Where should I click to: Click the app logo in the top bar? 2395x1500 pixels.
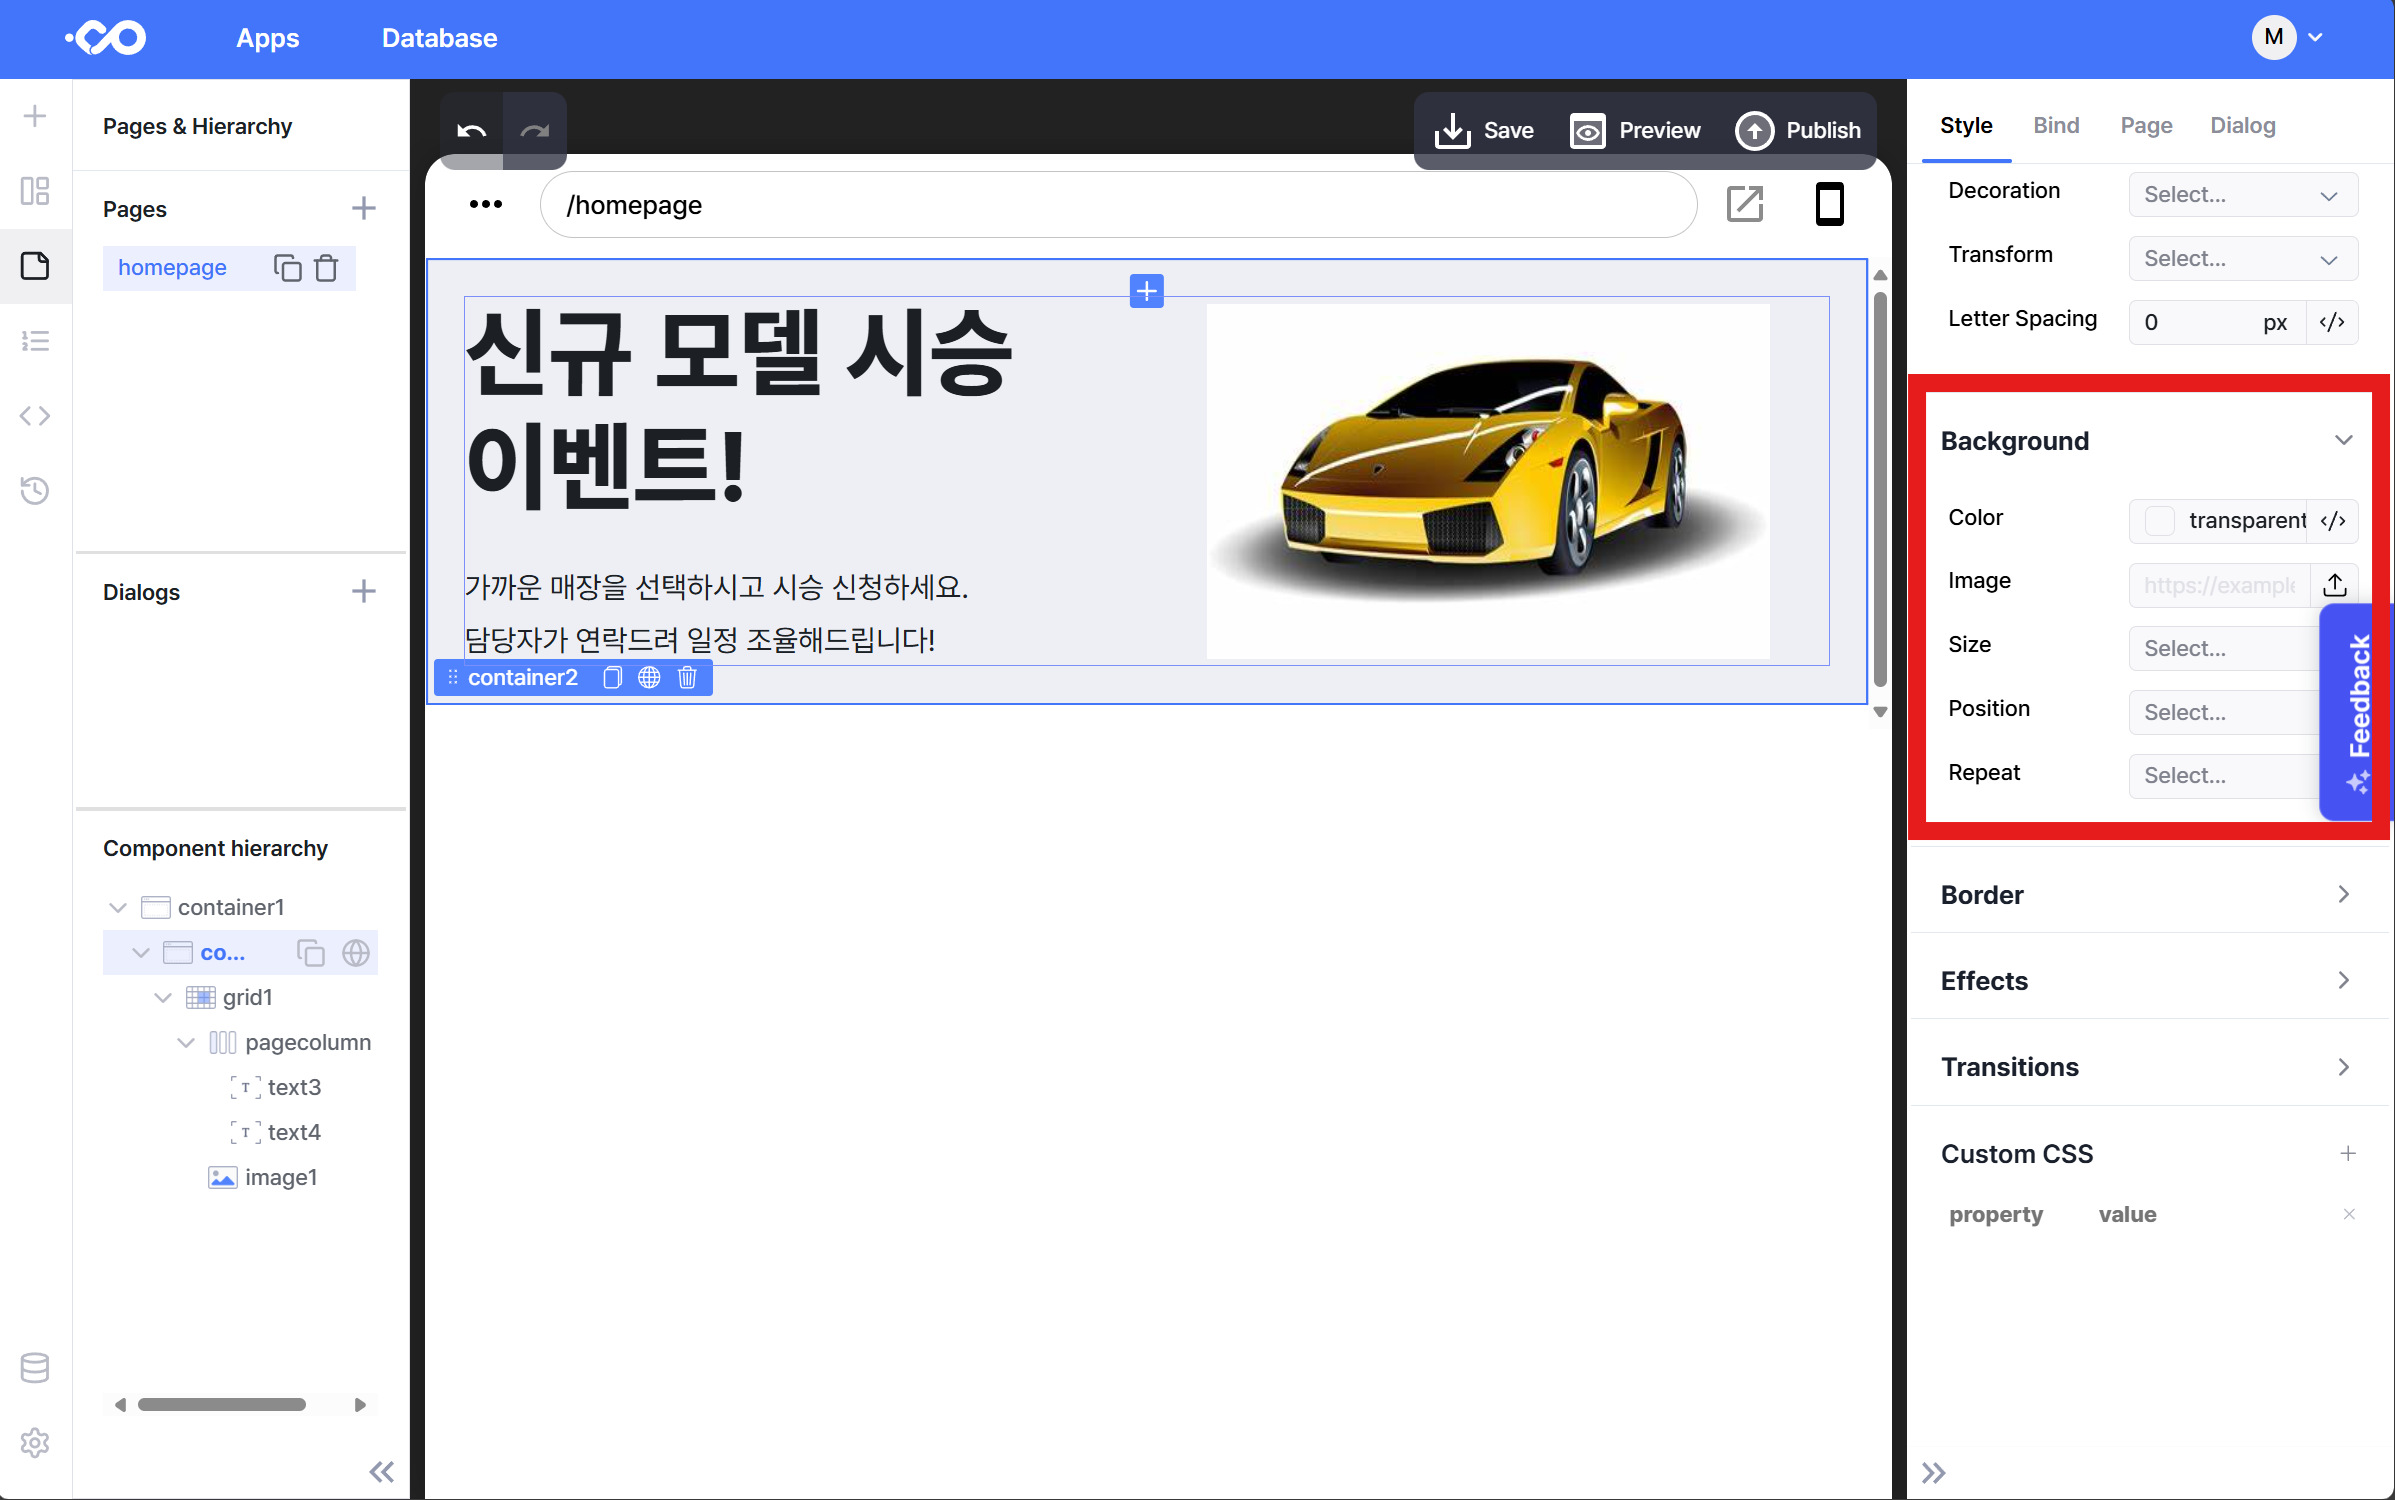coord(106,38)
